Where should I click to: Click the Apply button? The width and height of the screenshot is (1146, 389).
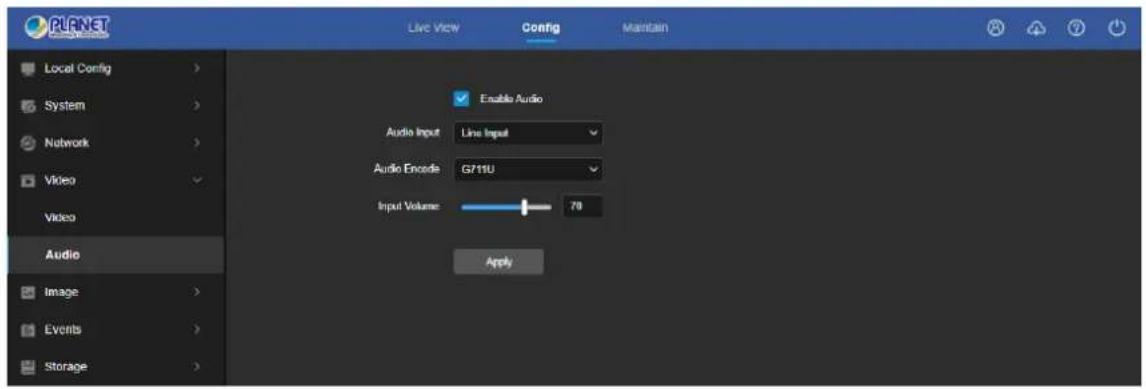(x=498, y=262)
